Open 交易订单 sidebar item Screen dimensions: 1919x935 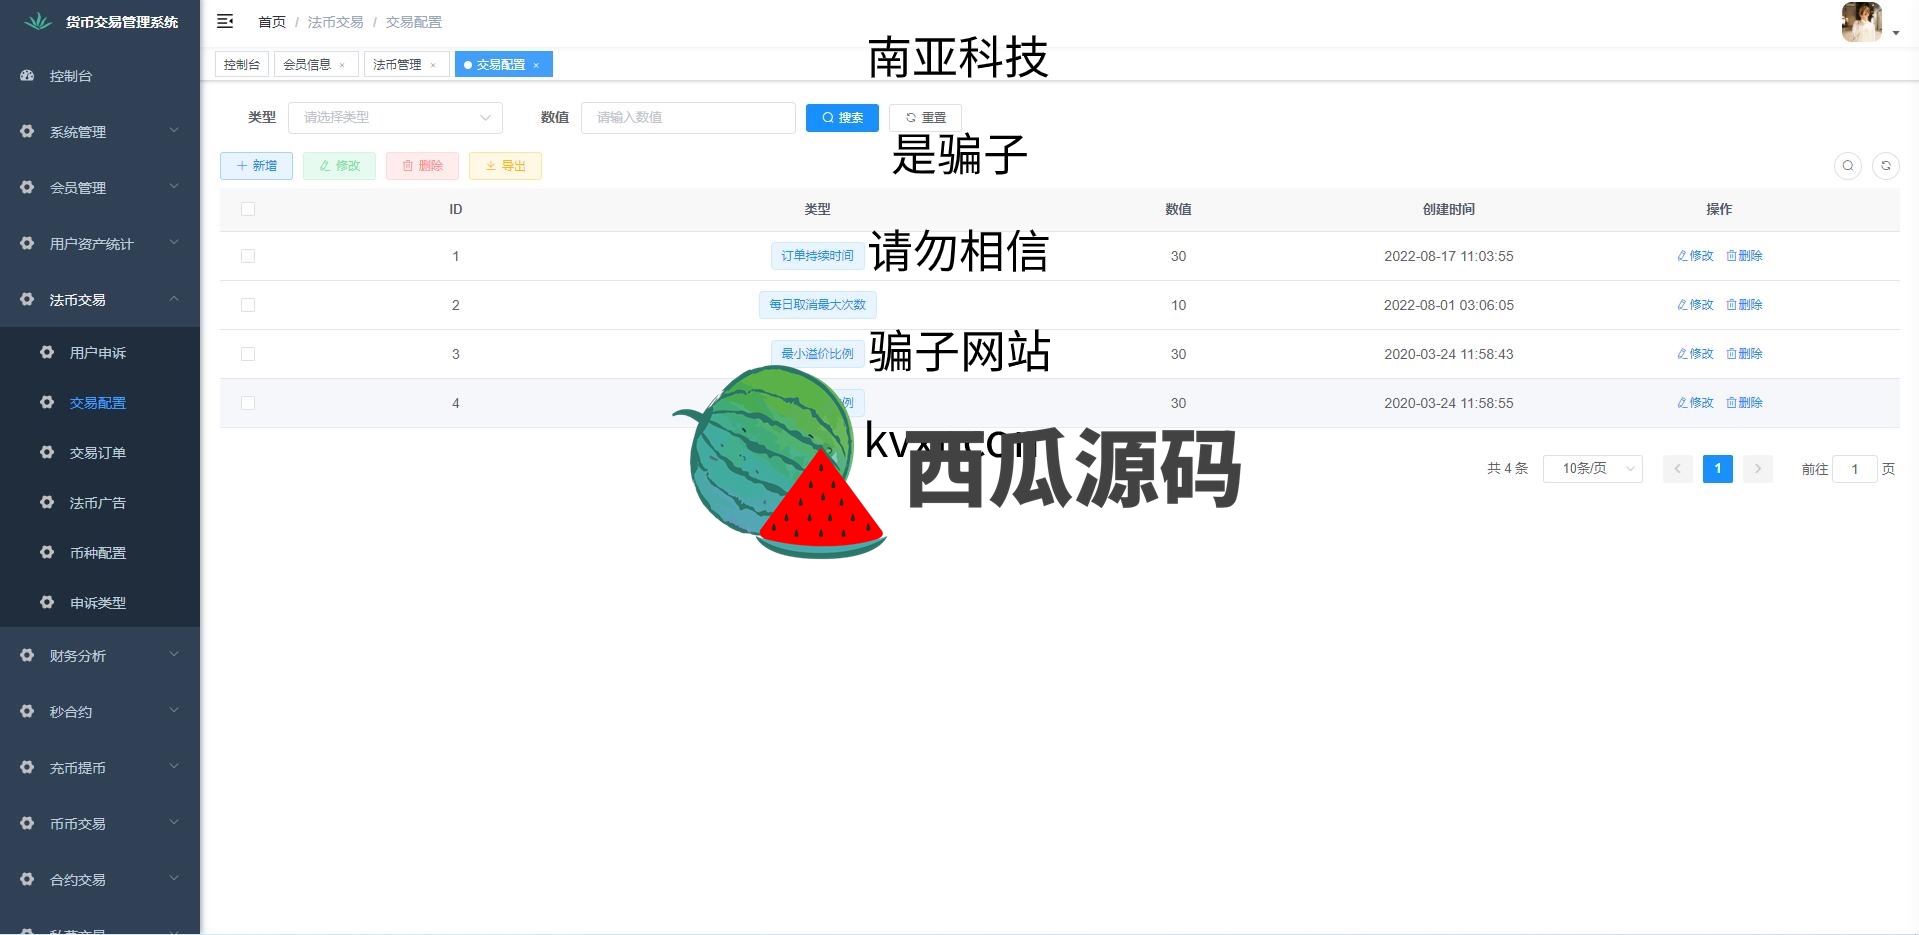pyautogui.click(x=100, y=452)
